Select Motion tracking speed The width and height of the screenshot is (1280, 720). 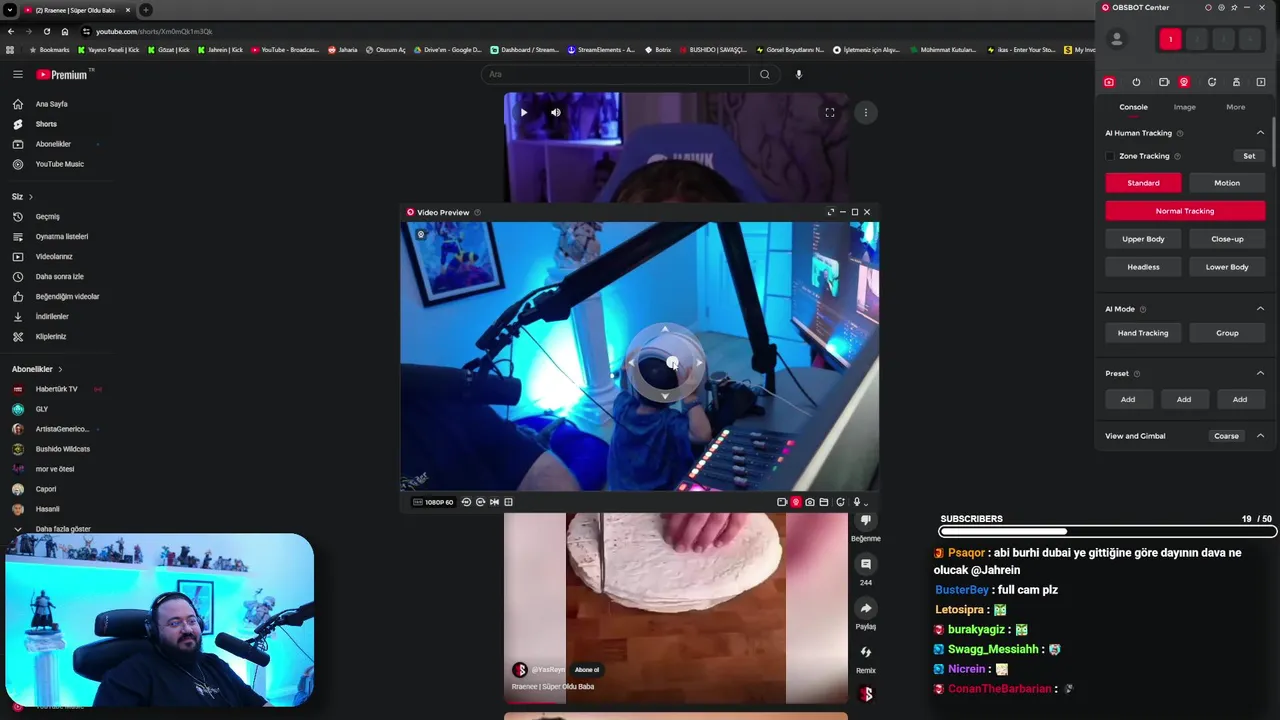[x=1227, y=183]
